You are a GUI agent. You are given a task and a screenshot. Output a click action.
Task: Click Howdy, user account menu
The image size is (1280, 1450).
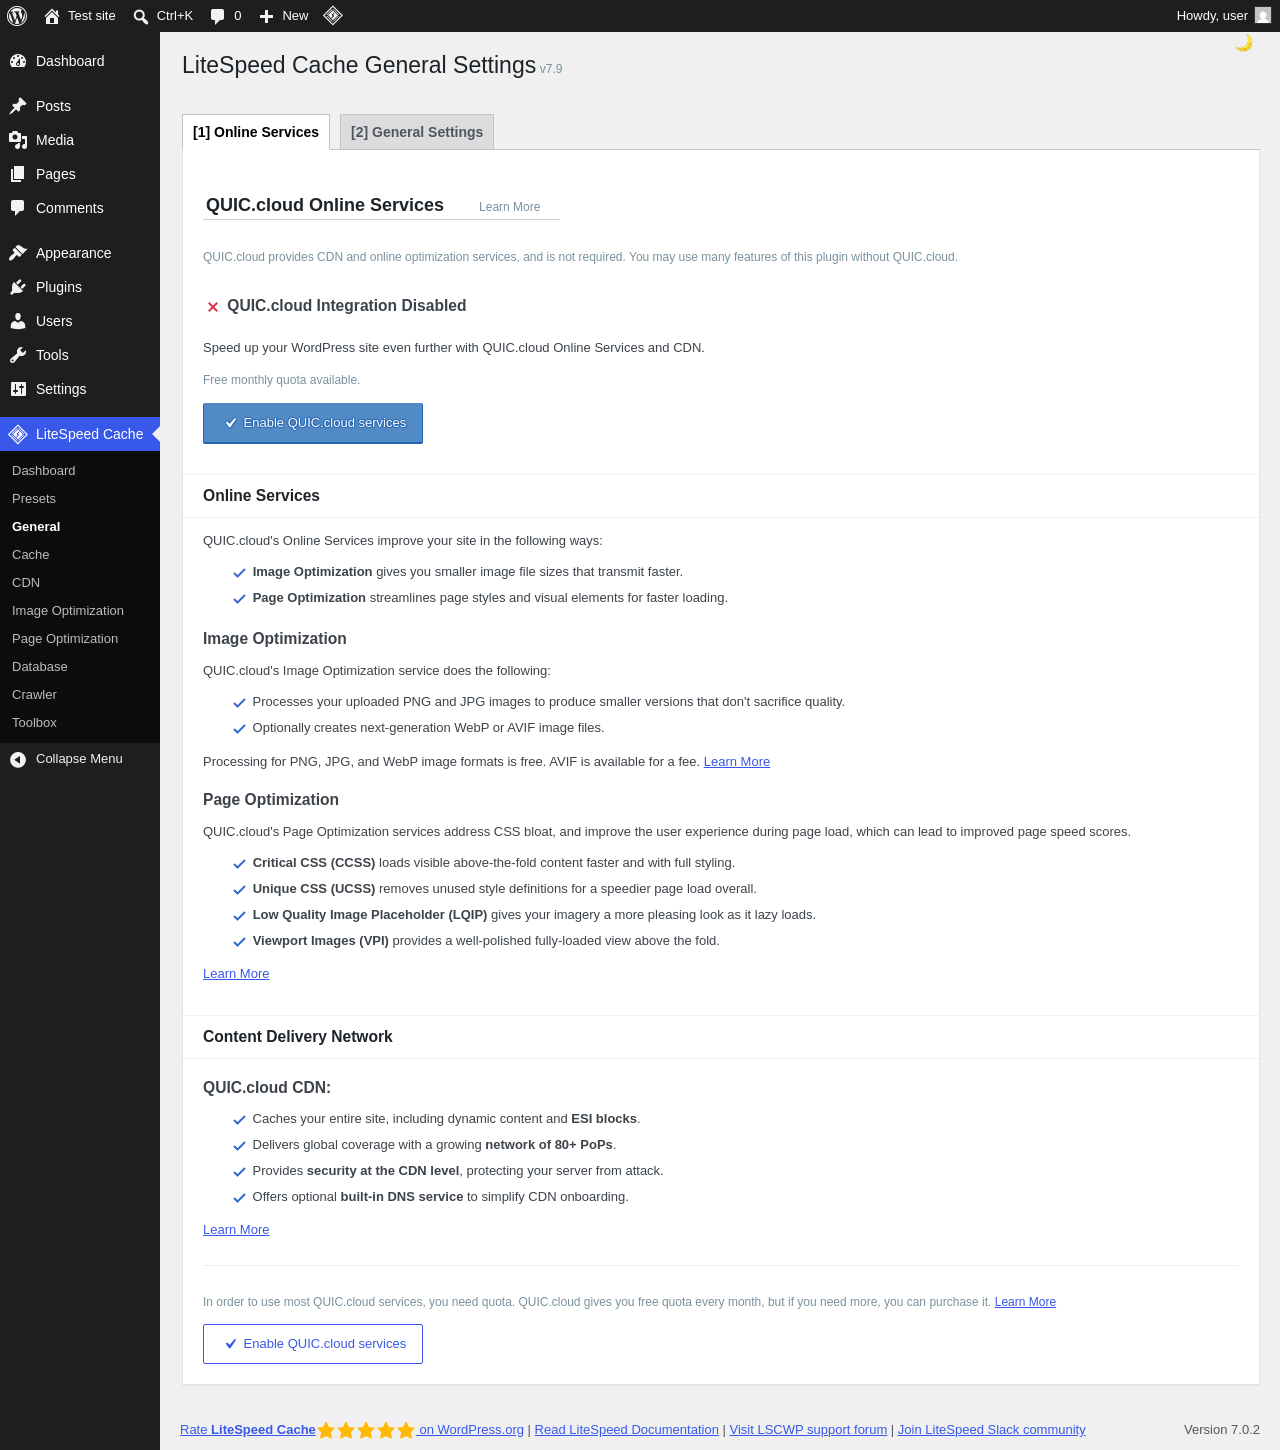tap(1223, 16)
